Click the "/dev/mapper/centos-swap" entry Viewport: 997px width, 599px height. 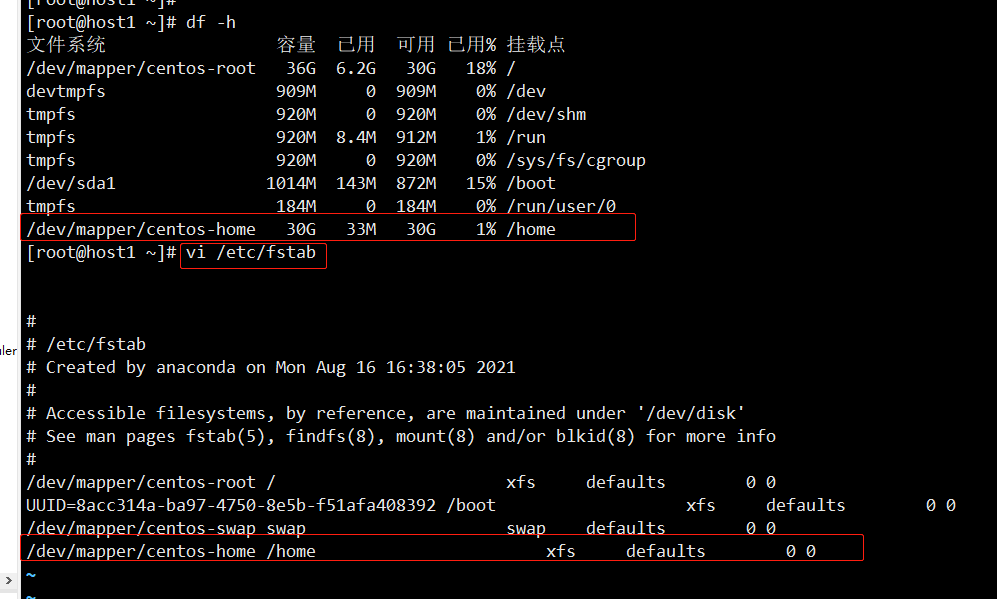click(141, 528)
